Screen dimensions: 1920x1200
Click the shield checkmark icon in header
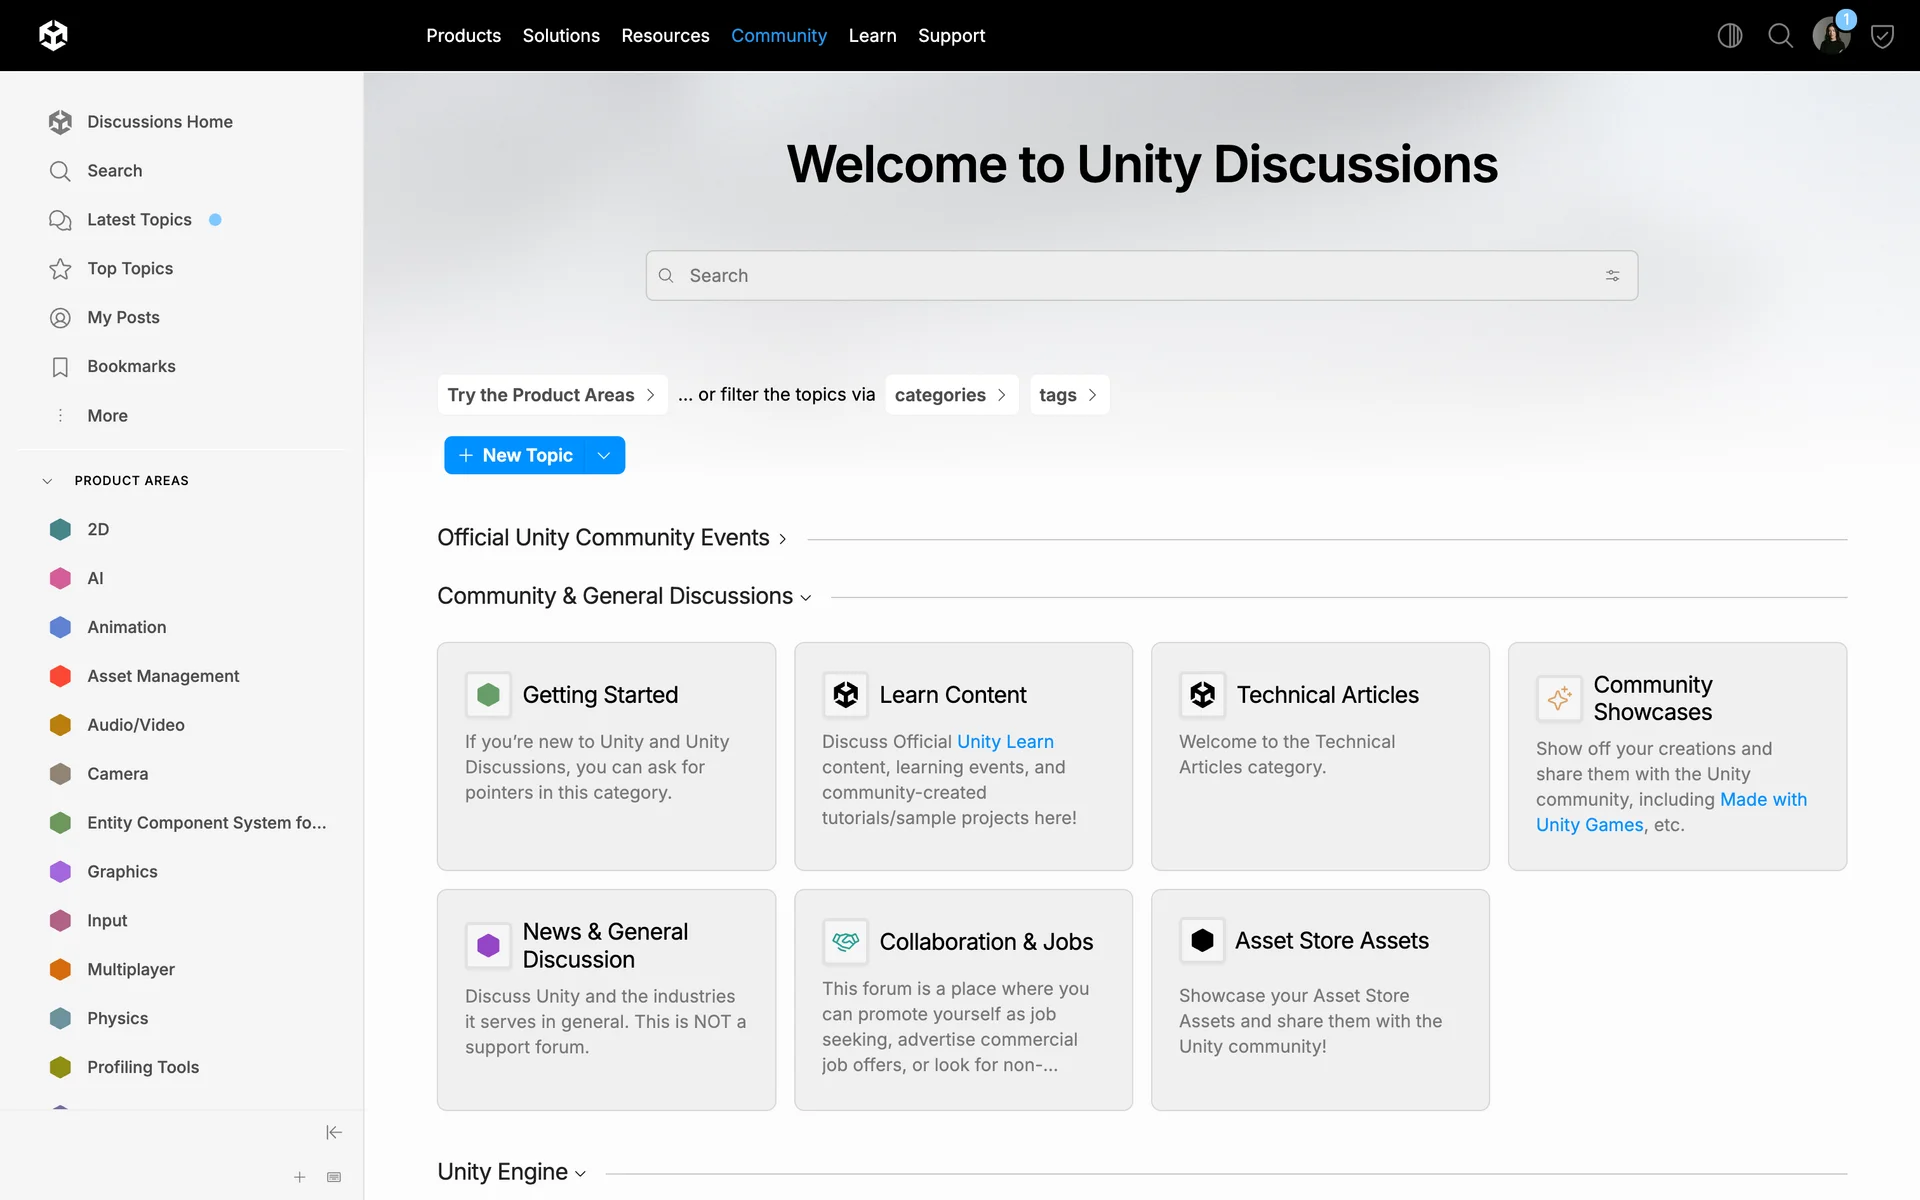(1882, 36)
